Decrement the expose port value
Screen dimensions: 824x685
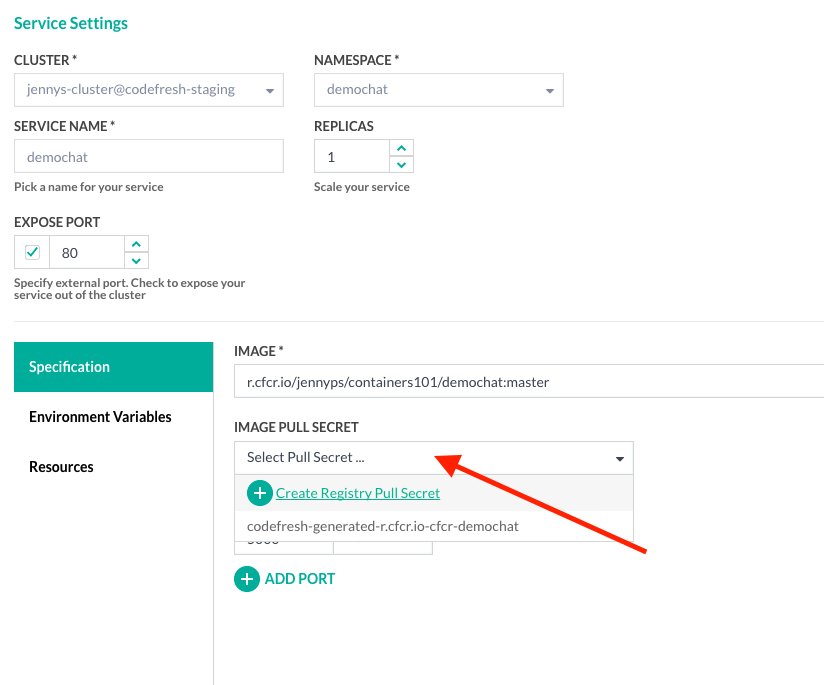coord(136,261)
